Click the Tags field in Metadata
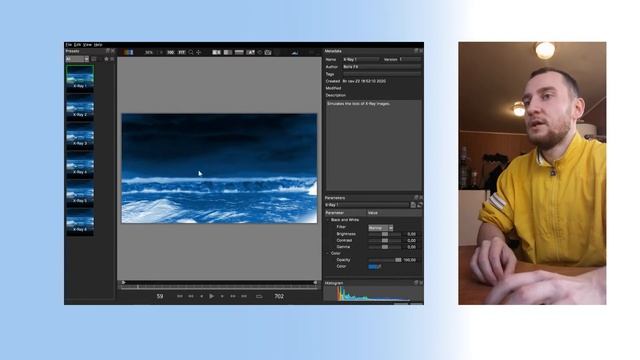The width and height of the screenshot is (640, 360). (x=382, y=74)
